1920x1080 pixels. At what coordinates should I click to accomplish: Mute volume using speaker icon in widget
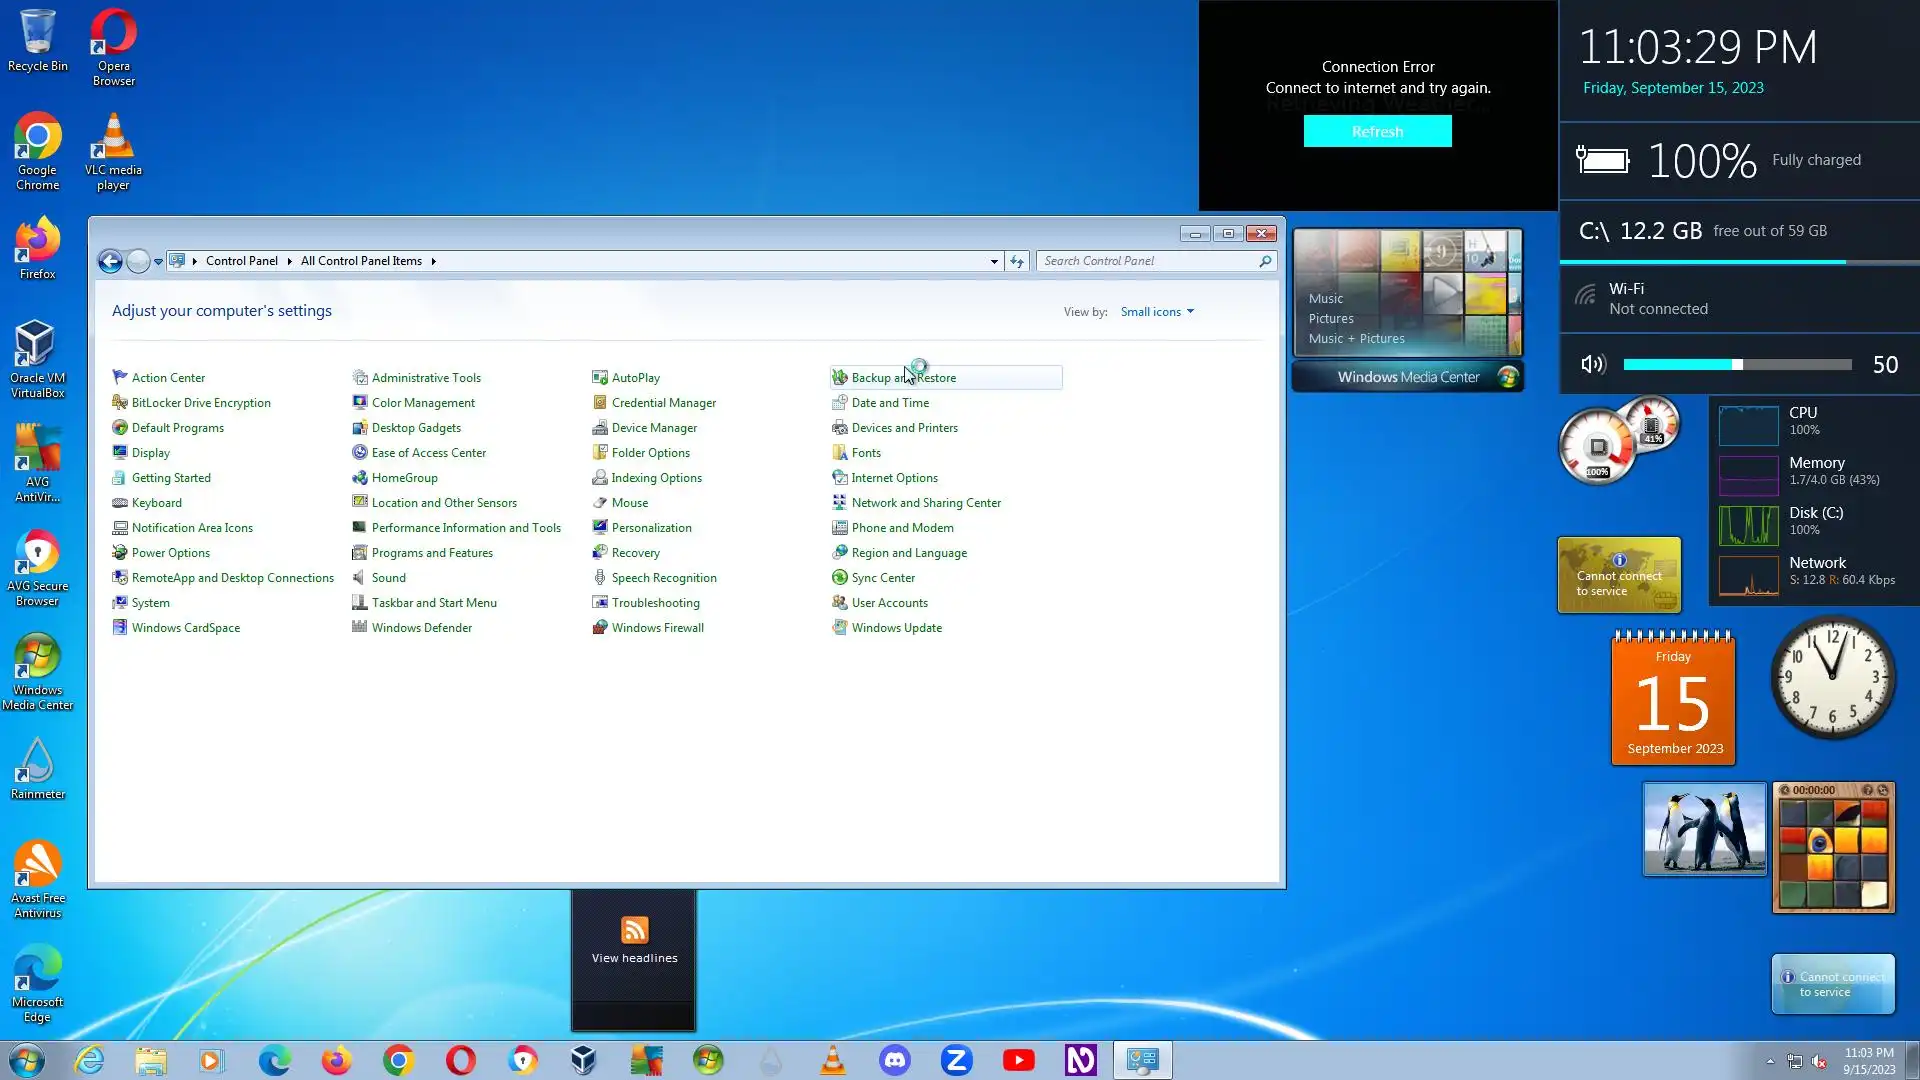coord(1593,365)
